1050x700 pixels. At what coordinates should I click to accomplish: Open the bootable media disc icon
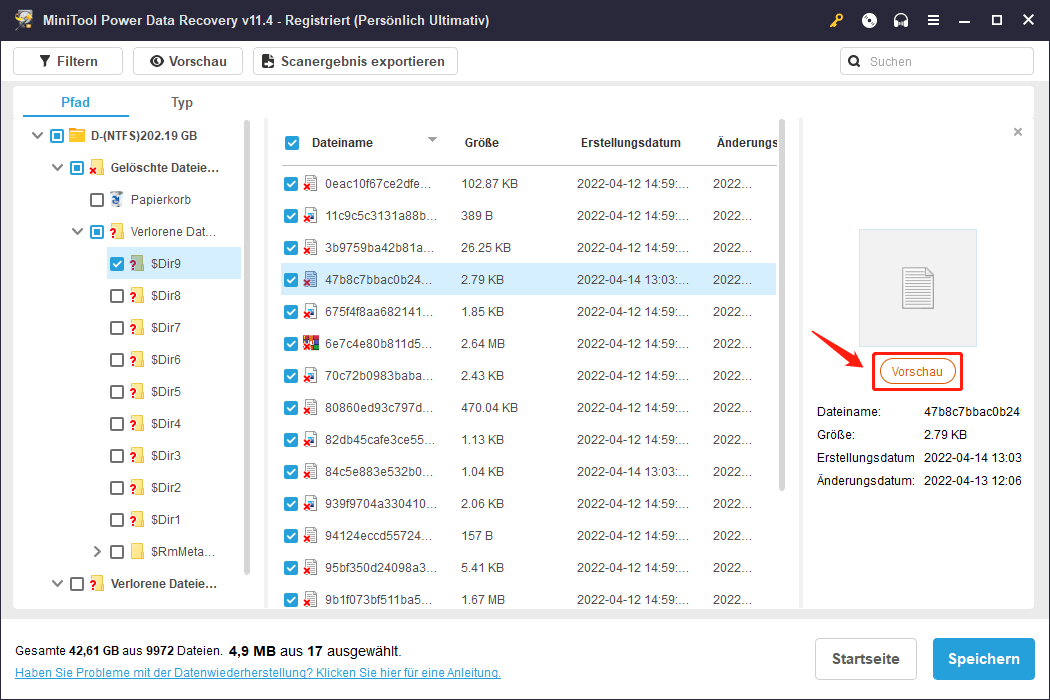point(868,19)
